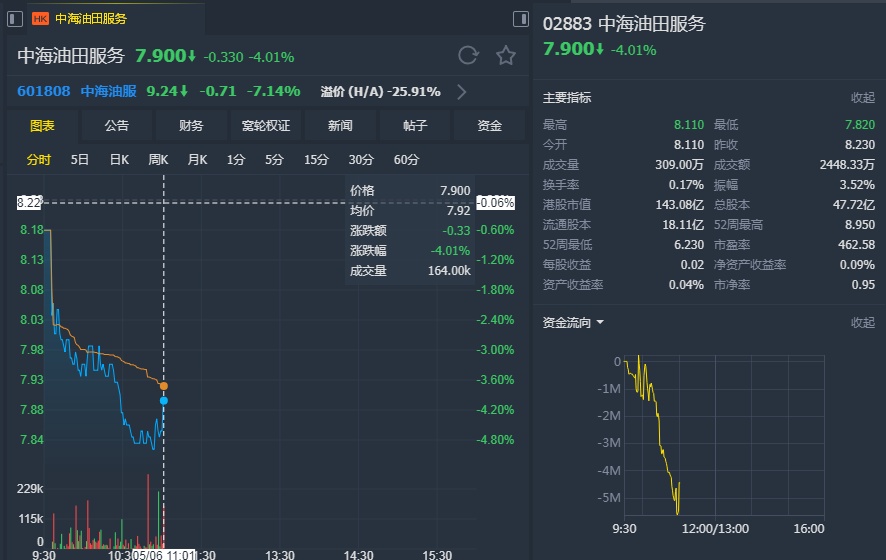
Task: Click the 02883 中海油田服务 header title
Action: point(624,24)
